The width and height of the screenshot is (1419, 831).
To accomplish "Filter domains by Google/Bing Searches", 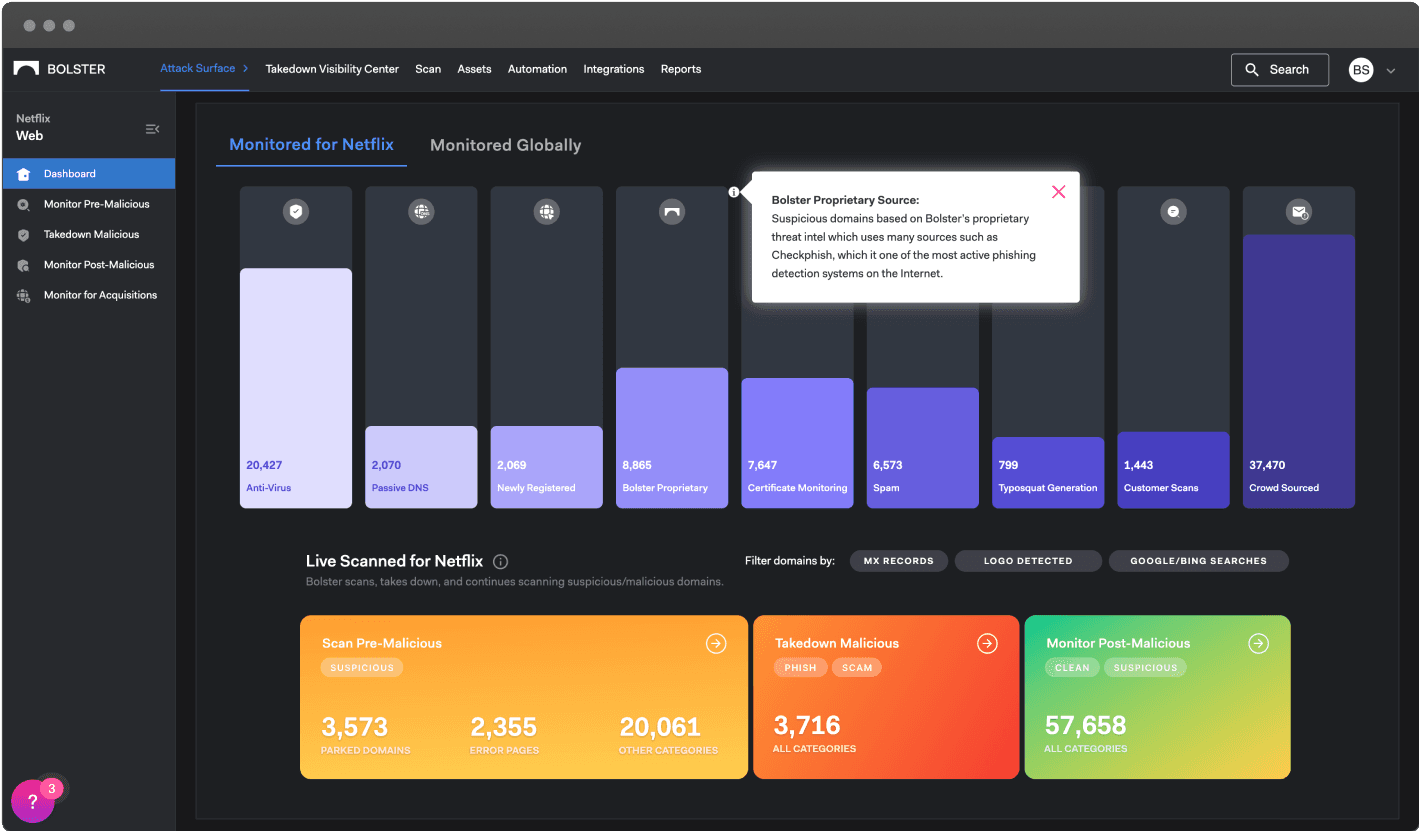I will coord(1198,561).
